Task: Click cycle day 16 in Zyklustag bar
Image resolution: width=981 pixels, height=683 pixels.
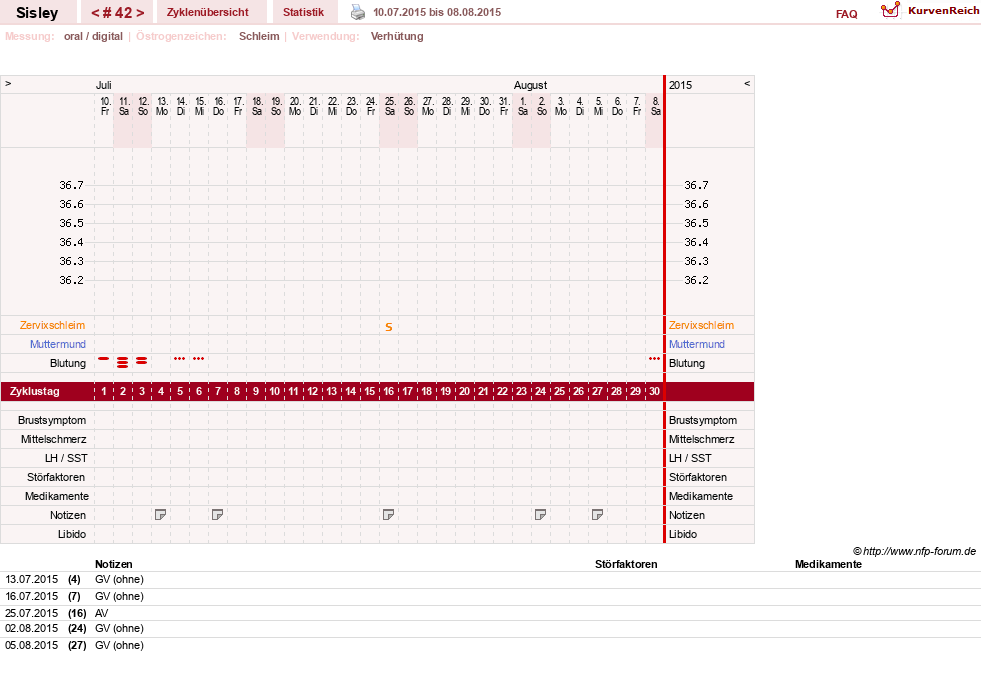Action: pos(389,392)
